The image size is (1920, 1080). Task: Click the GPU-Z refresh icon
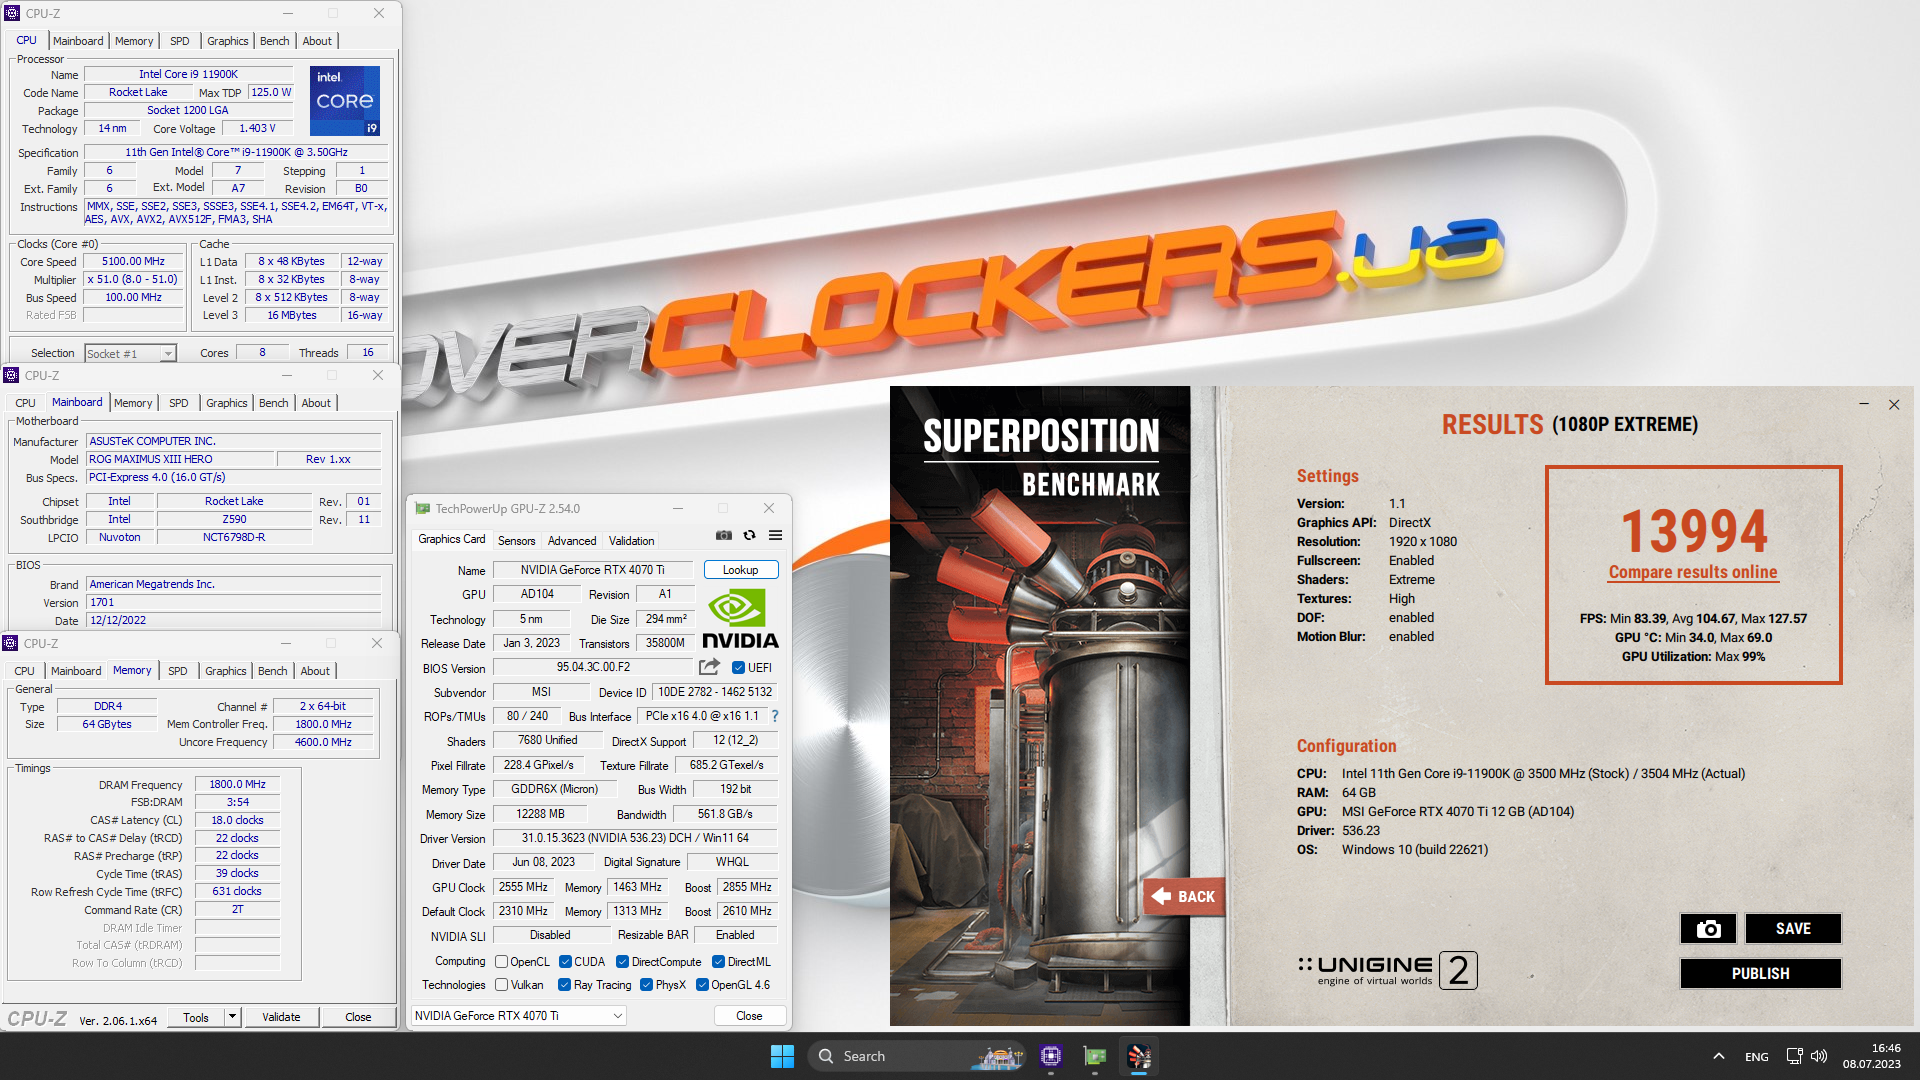pos(749,536)
